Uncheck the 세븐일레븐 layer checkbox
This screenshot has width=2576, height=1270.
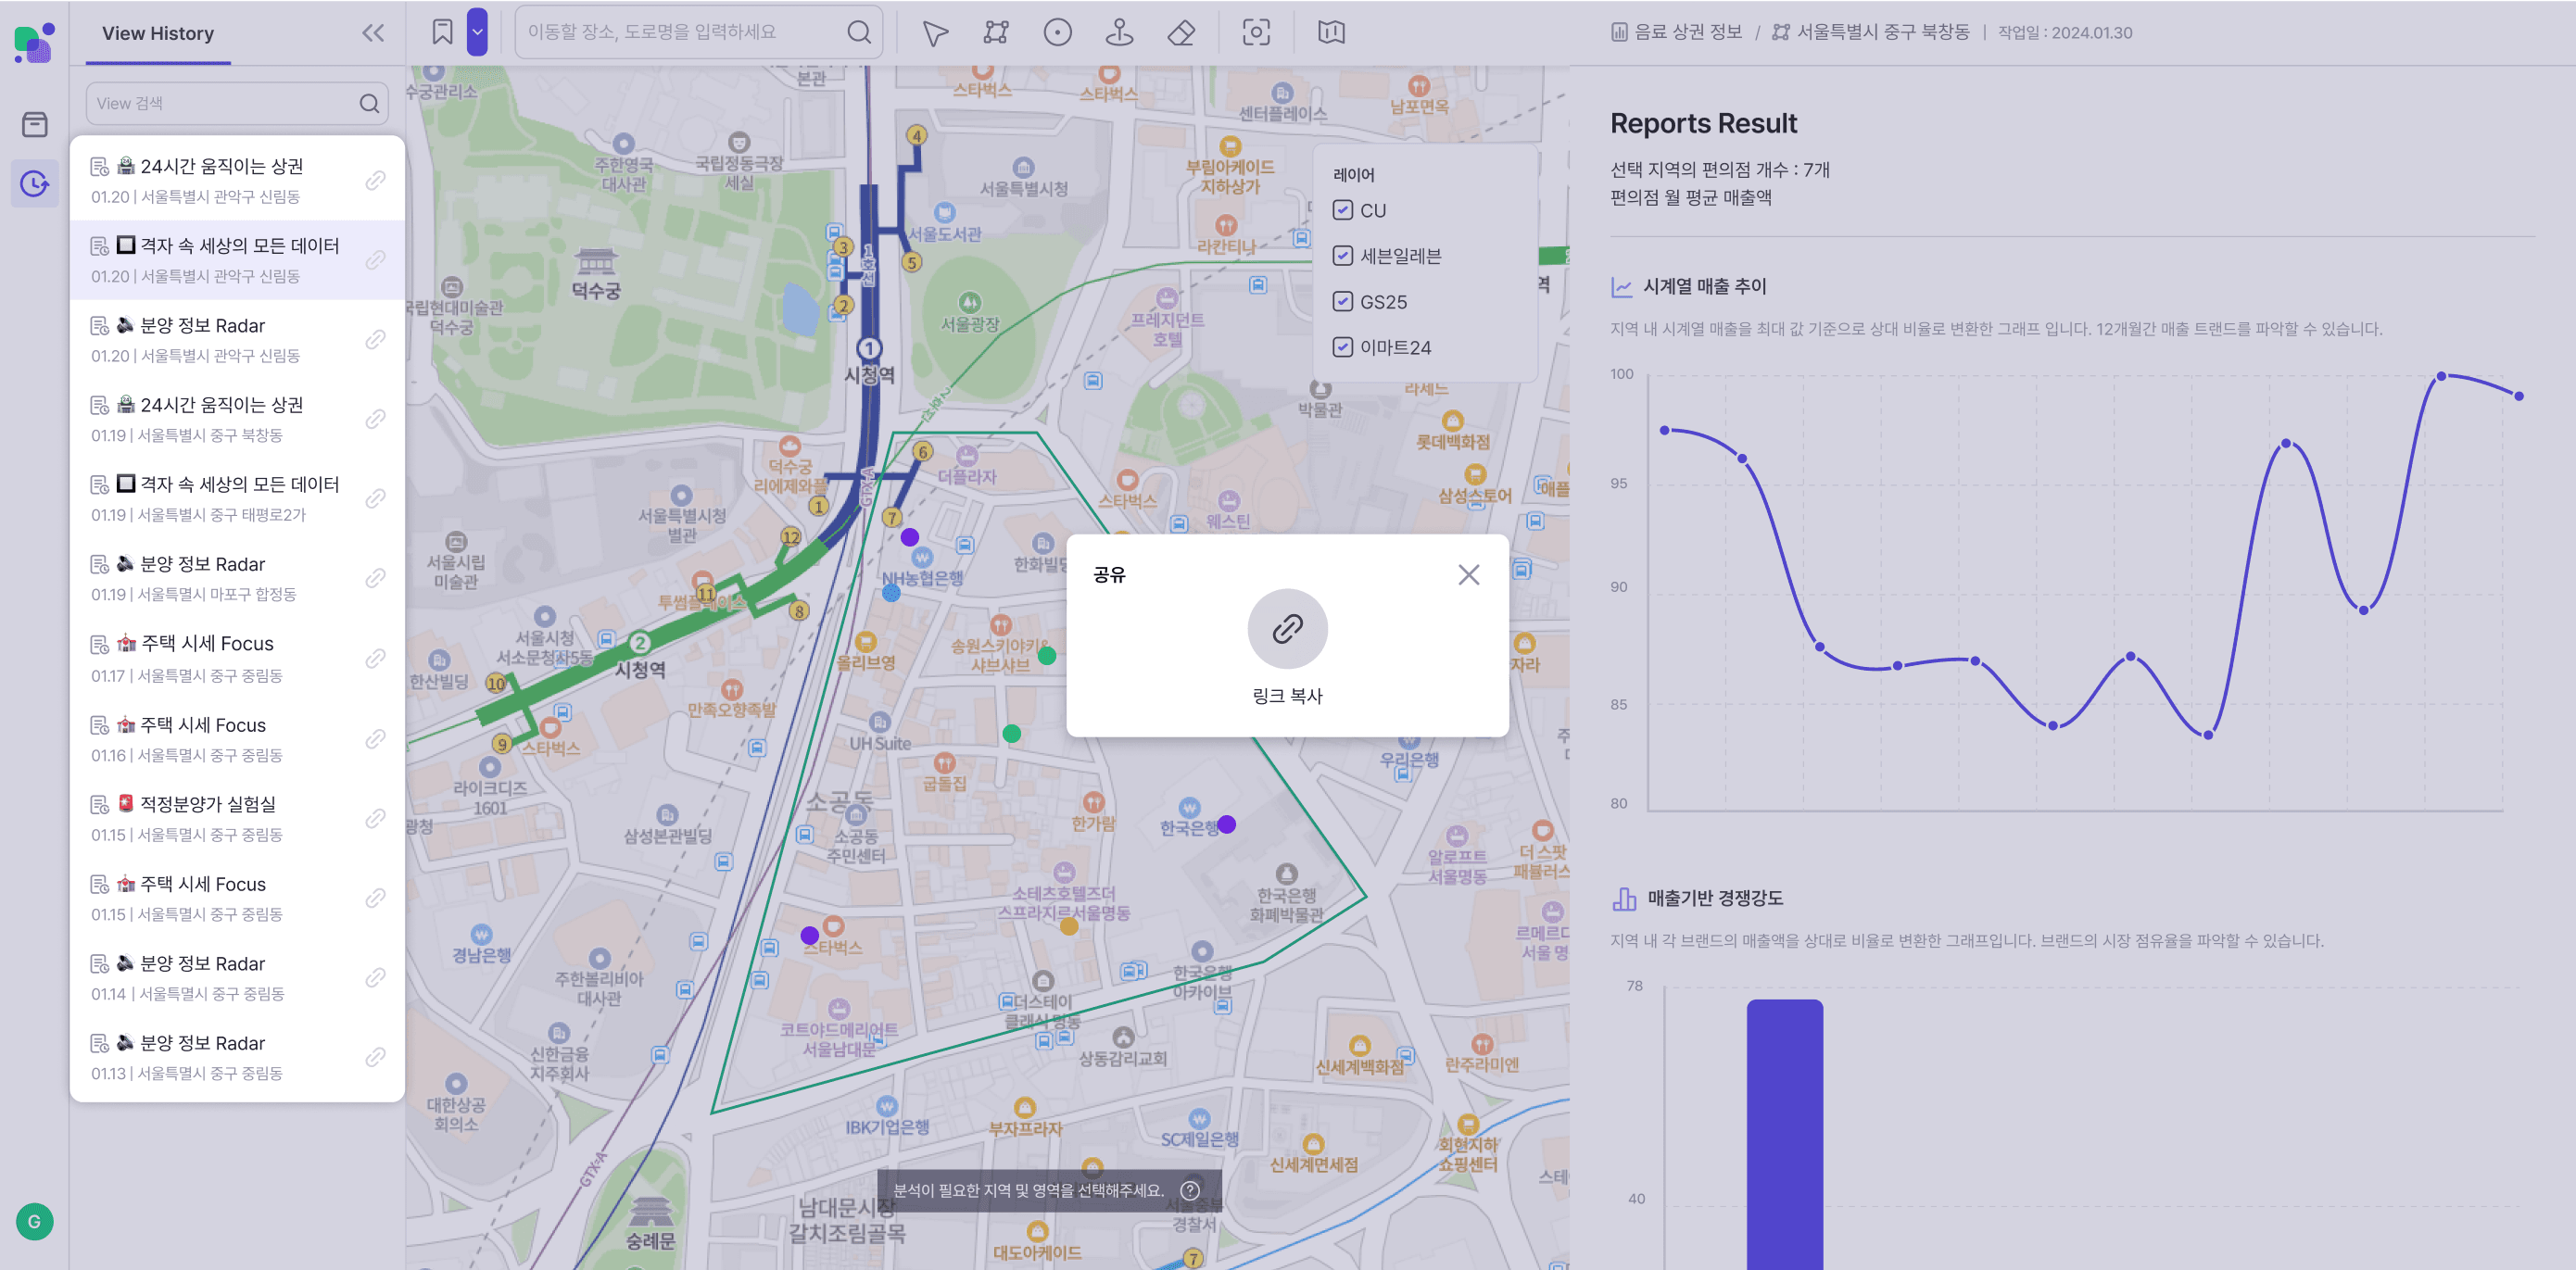coord(1343,256)
